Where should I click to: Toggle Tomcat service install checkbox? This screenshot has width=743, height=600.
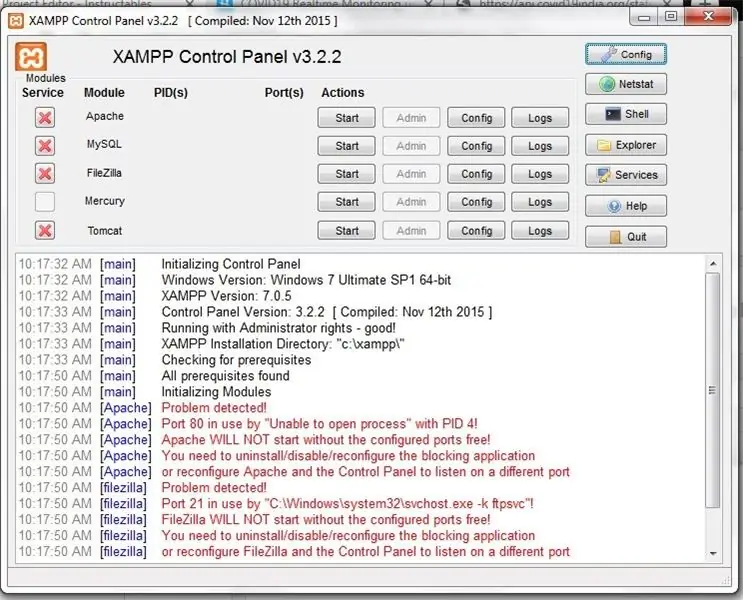coord(45,231)
